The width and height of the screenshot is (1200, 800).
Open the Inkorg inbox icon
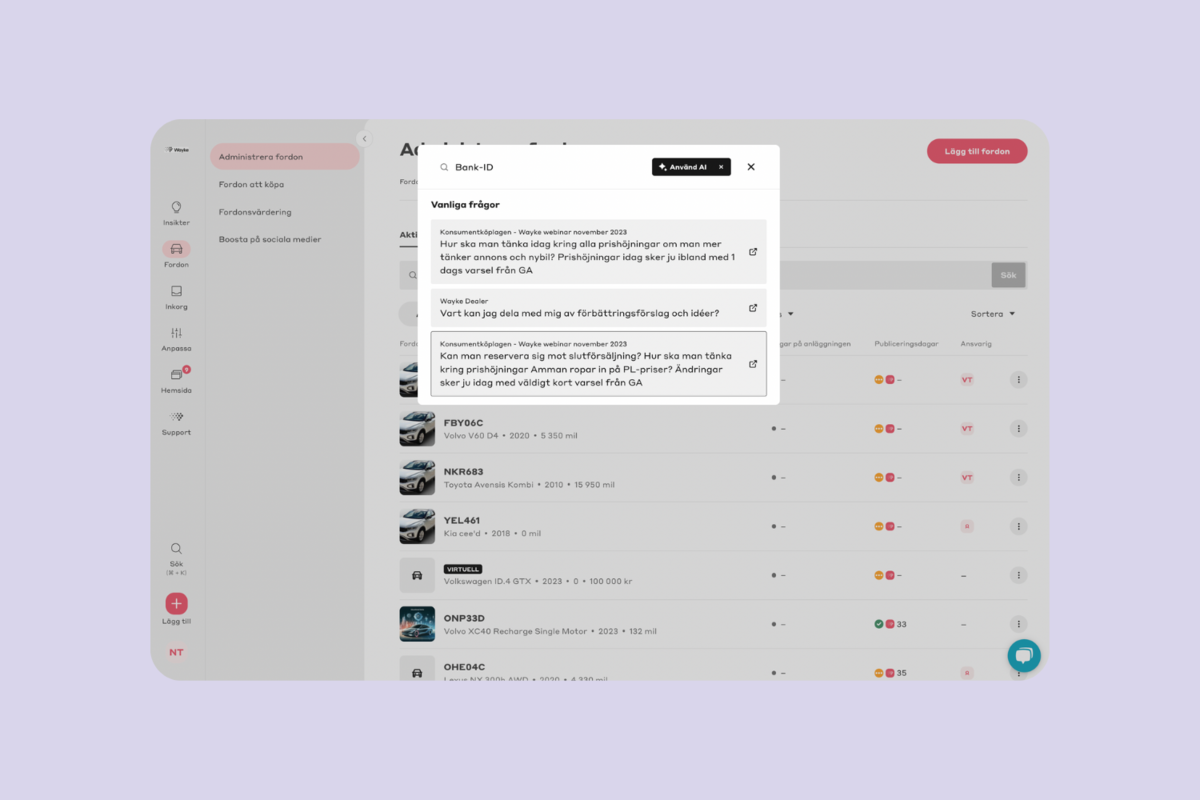pos(176,291)
